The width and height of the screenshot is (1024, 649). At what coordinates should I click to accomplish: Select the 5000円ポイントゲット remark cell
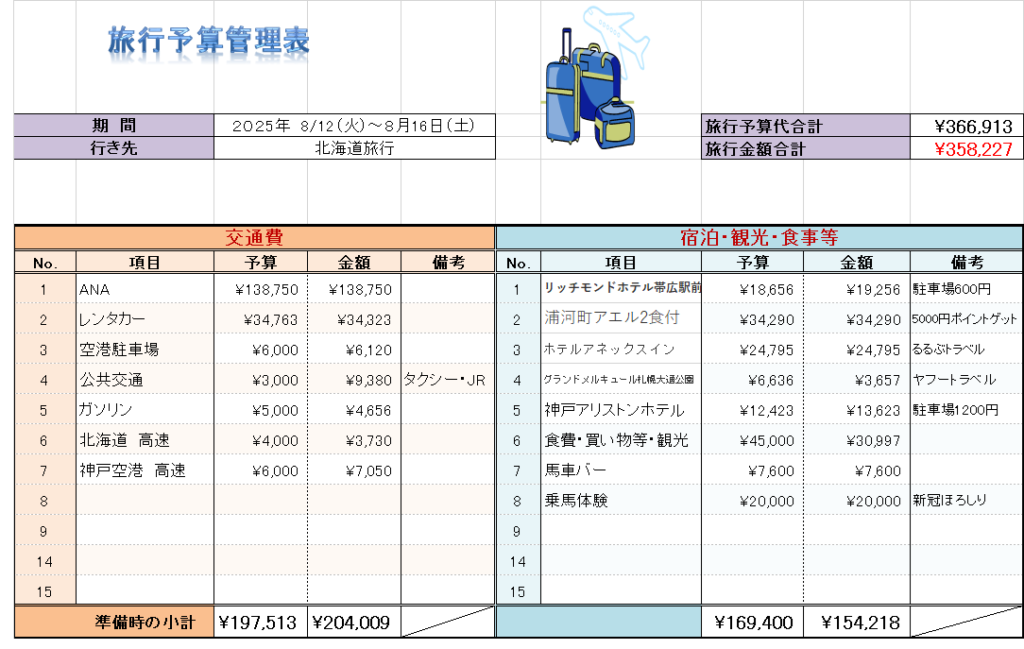966,320
